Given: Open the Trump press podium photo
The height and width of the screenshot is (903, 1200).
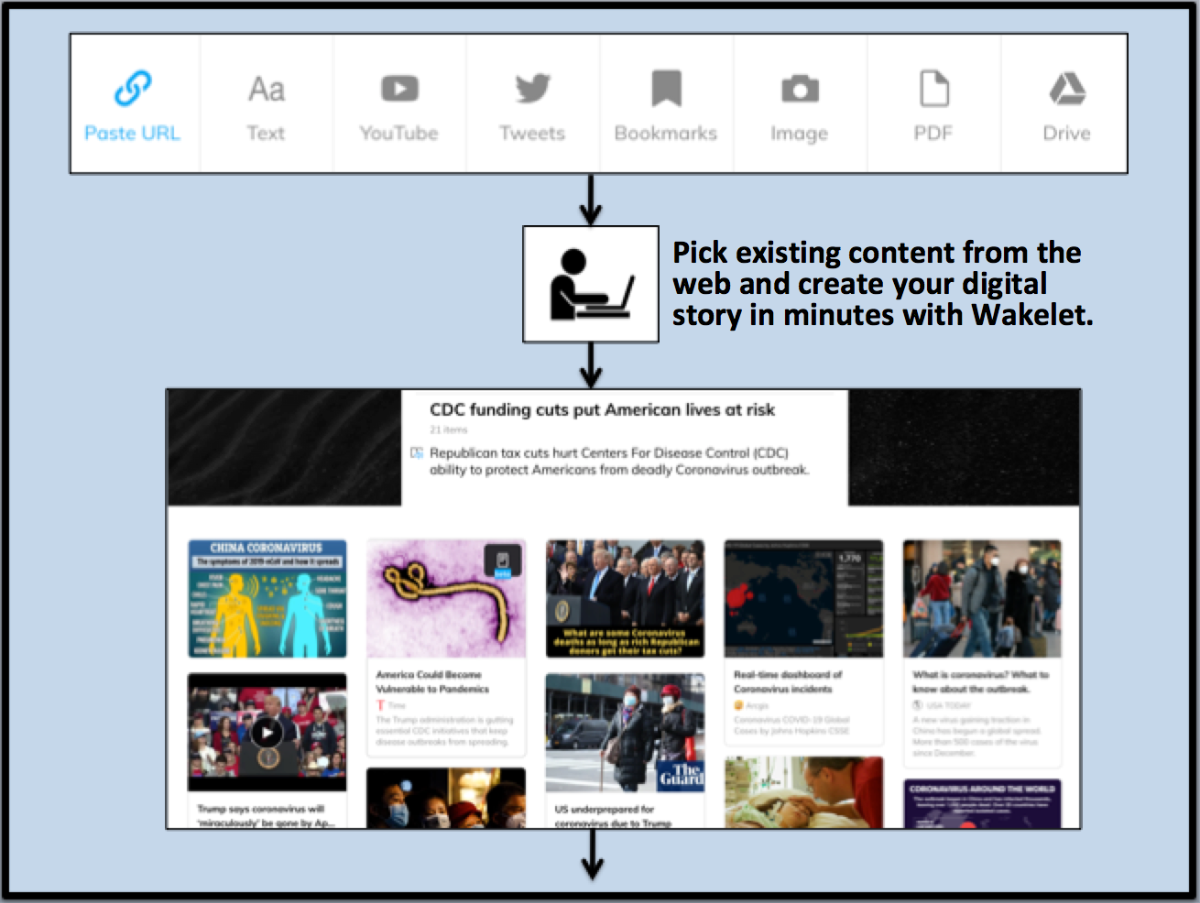Looking at the screenshot, I should pyautogui.click(x=625, y=598).
